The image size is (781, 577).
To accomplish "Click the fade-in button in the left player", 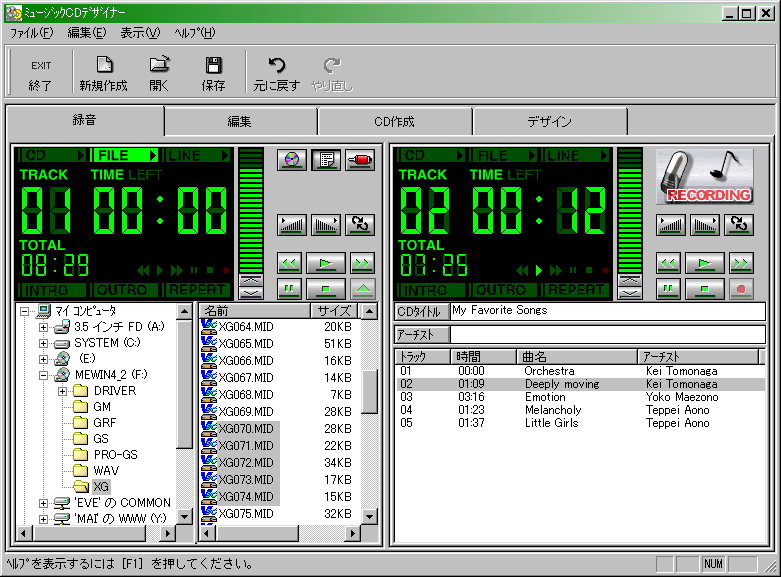I will click(292, 224).
